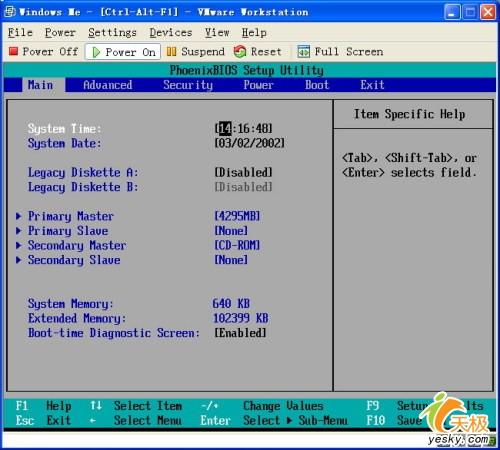This screenshot has width=500, height=450.
Task: Click the Boot-time Diagnostic Screen label
Action: (114, 333)
